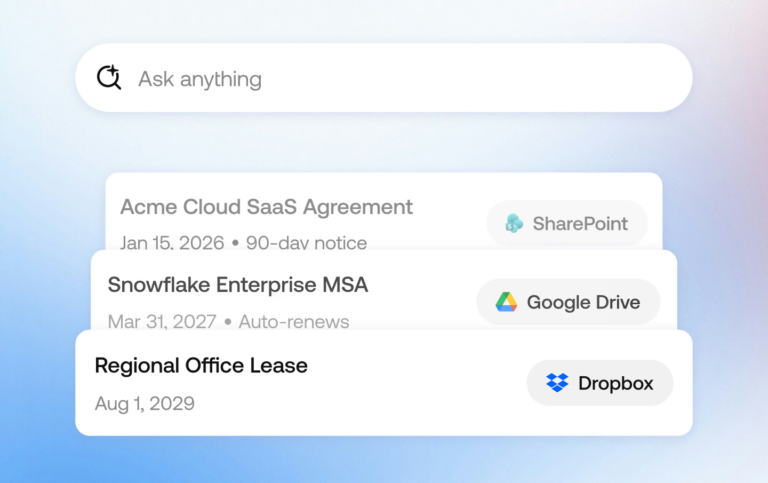Open the Dropbox source badge
Viewport: 768px width, 483px height.
pos(600,383)
